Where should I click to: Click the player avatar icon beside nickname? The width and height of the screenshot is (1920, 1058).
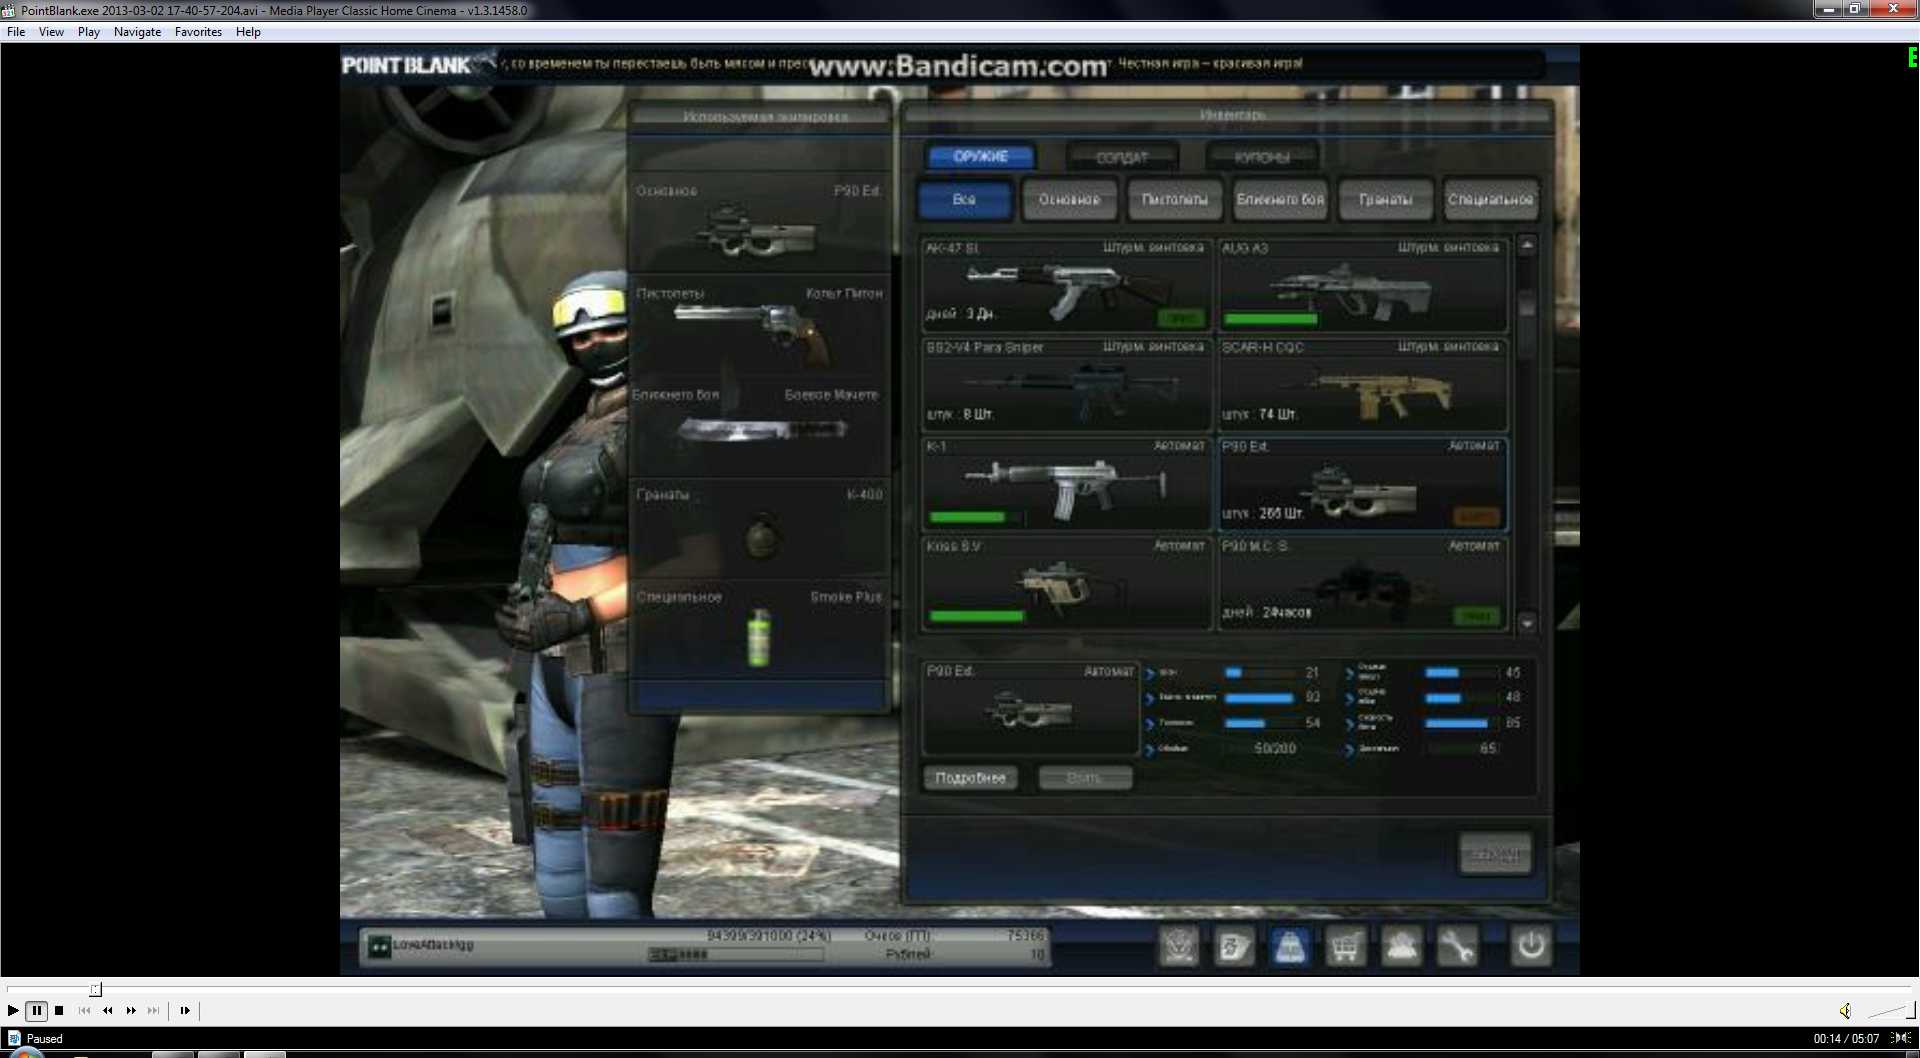(379, 945)
